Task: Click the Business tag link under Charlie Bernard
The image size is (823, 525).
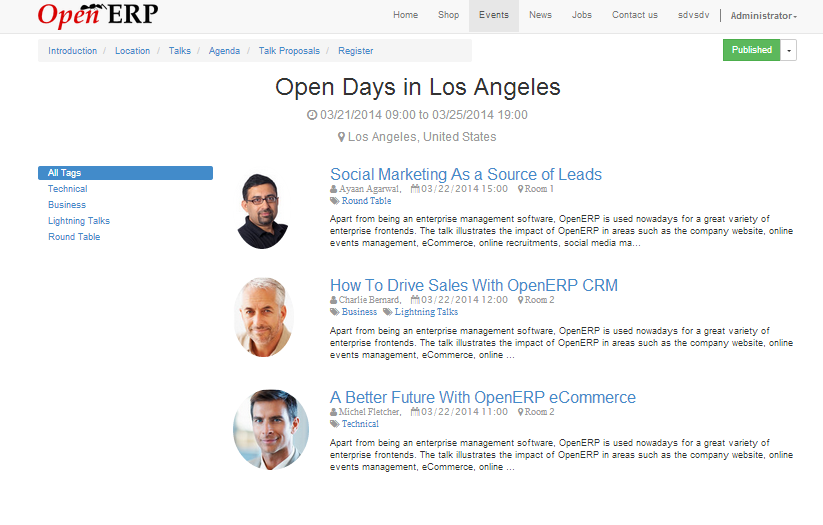Action: (359, 312)
